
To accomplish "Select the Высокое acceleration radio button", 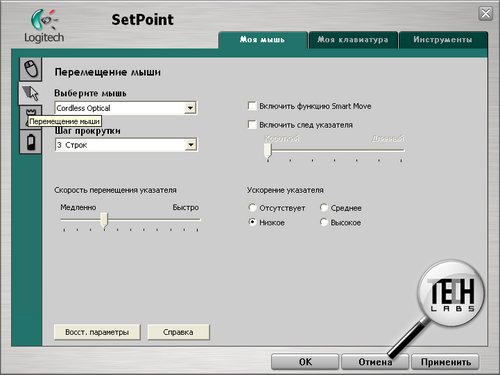I will pyautogui.click(x=324, y=222).
